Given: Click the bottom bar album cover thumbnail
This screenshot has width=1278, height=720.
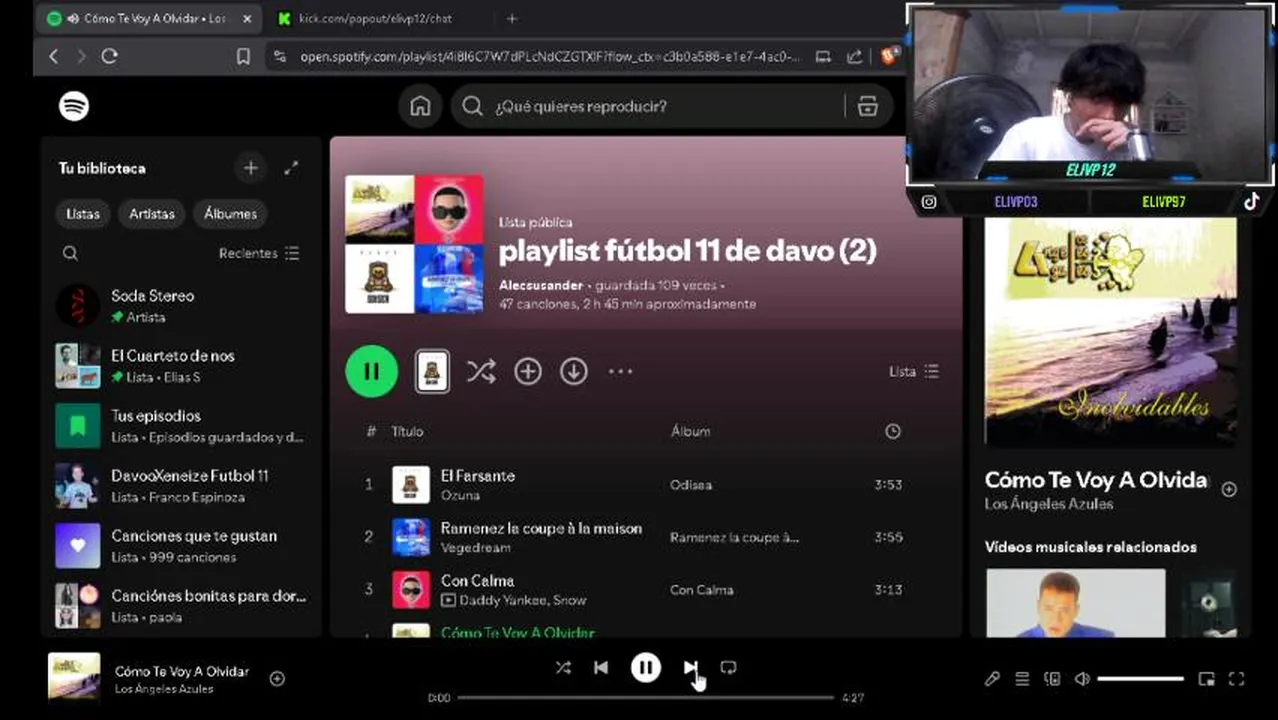Looking at the screenshot, I should coord(74,677).
